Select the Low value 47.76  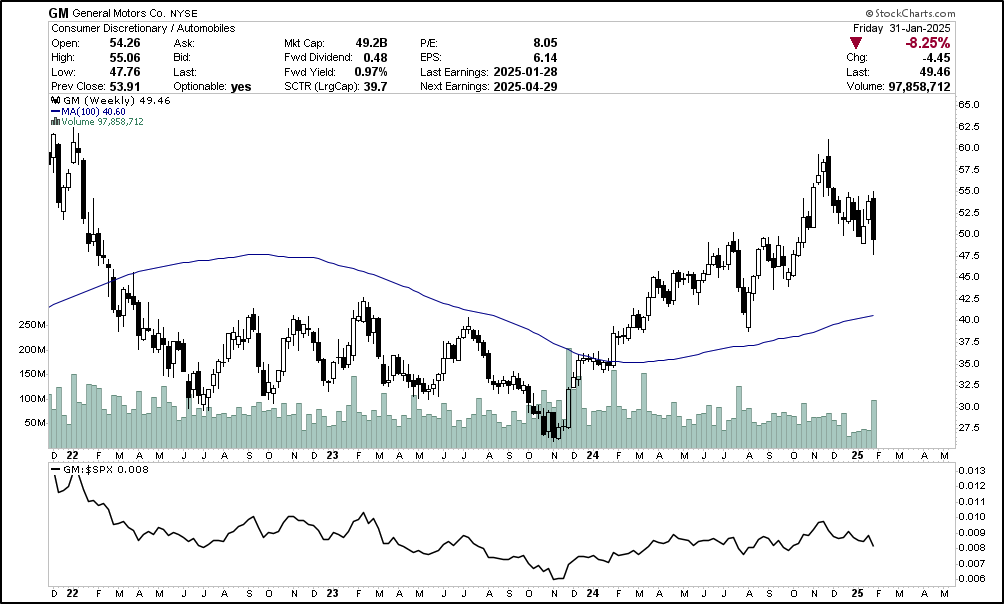[125, 72]
